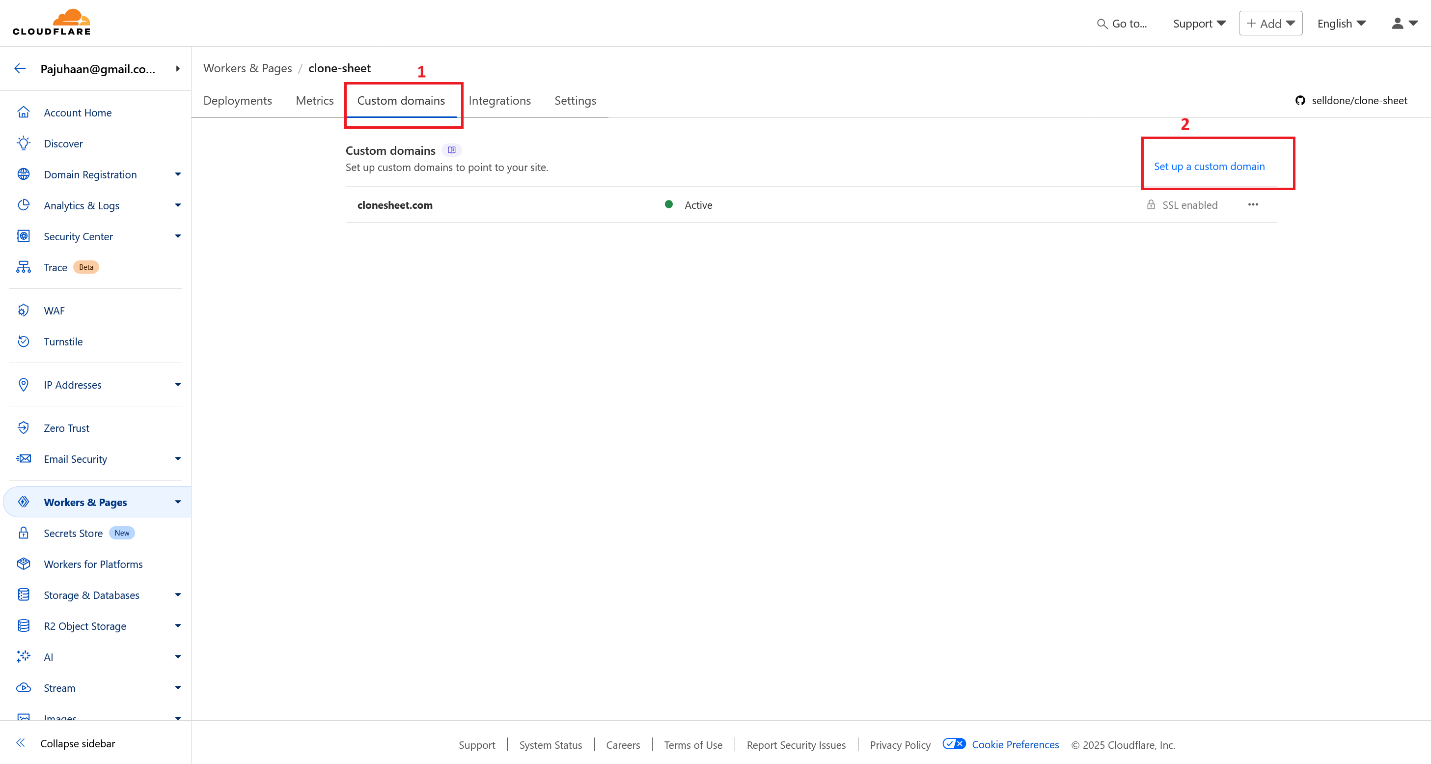Viewport: 1431px width, 764px height.
Task: Open System Status footer link
Action: pyautogui.click(x=550, y=745)
